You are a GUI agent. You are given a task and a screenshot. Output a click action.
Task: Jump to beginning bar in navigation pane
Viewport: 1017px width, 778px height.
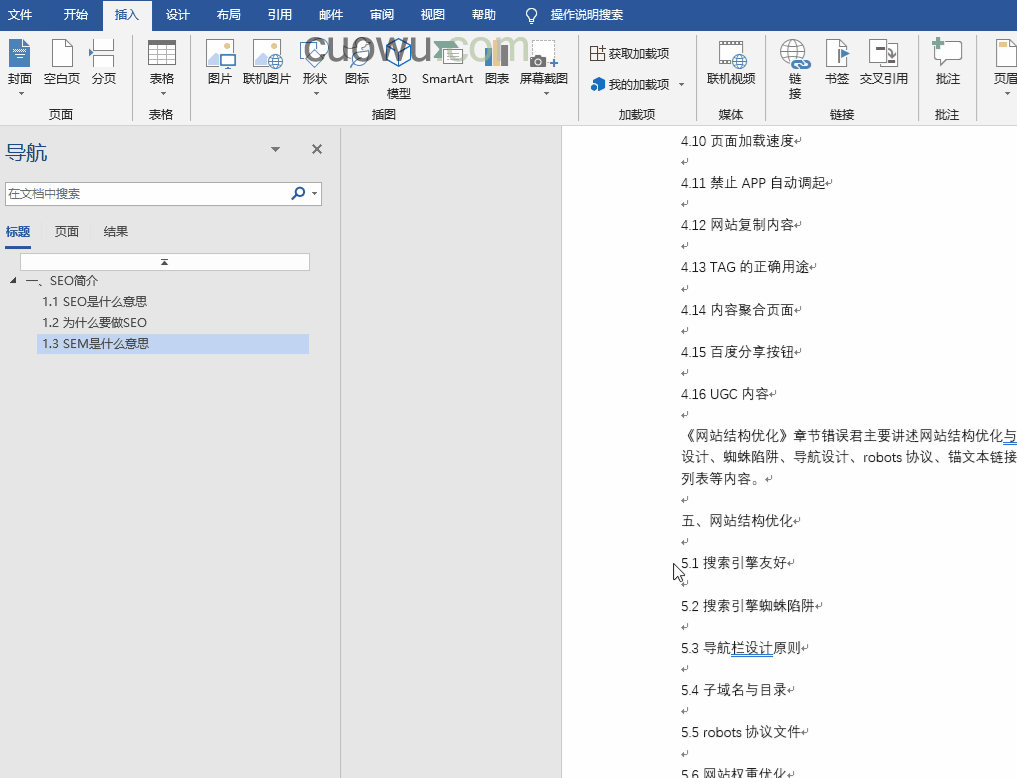[x=165, y=262]
